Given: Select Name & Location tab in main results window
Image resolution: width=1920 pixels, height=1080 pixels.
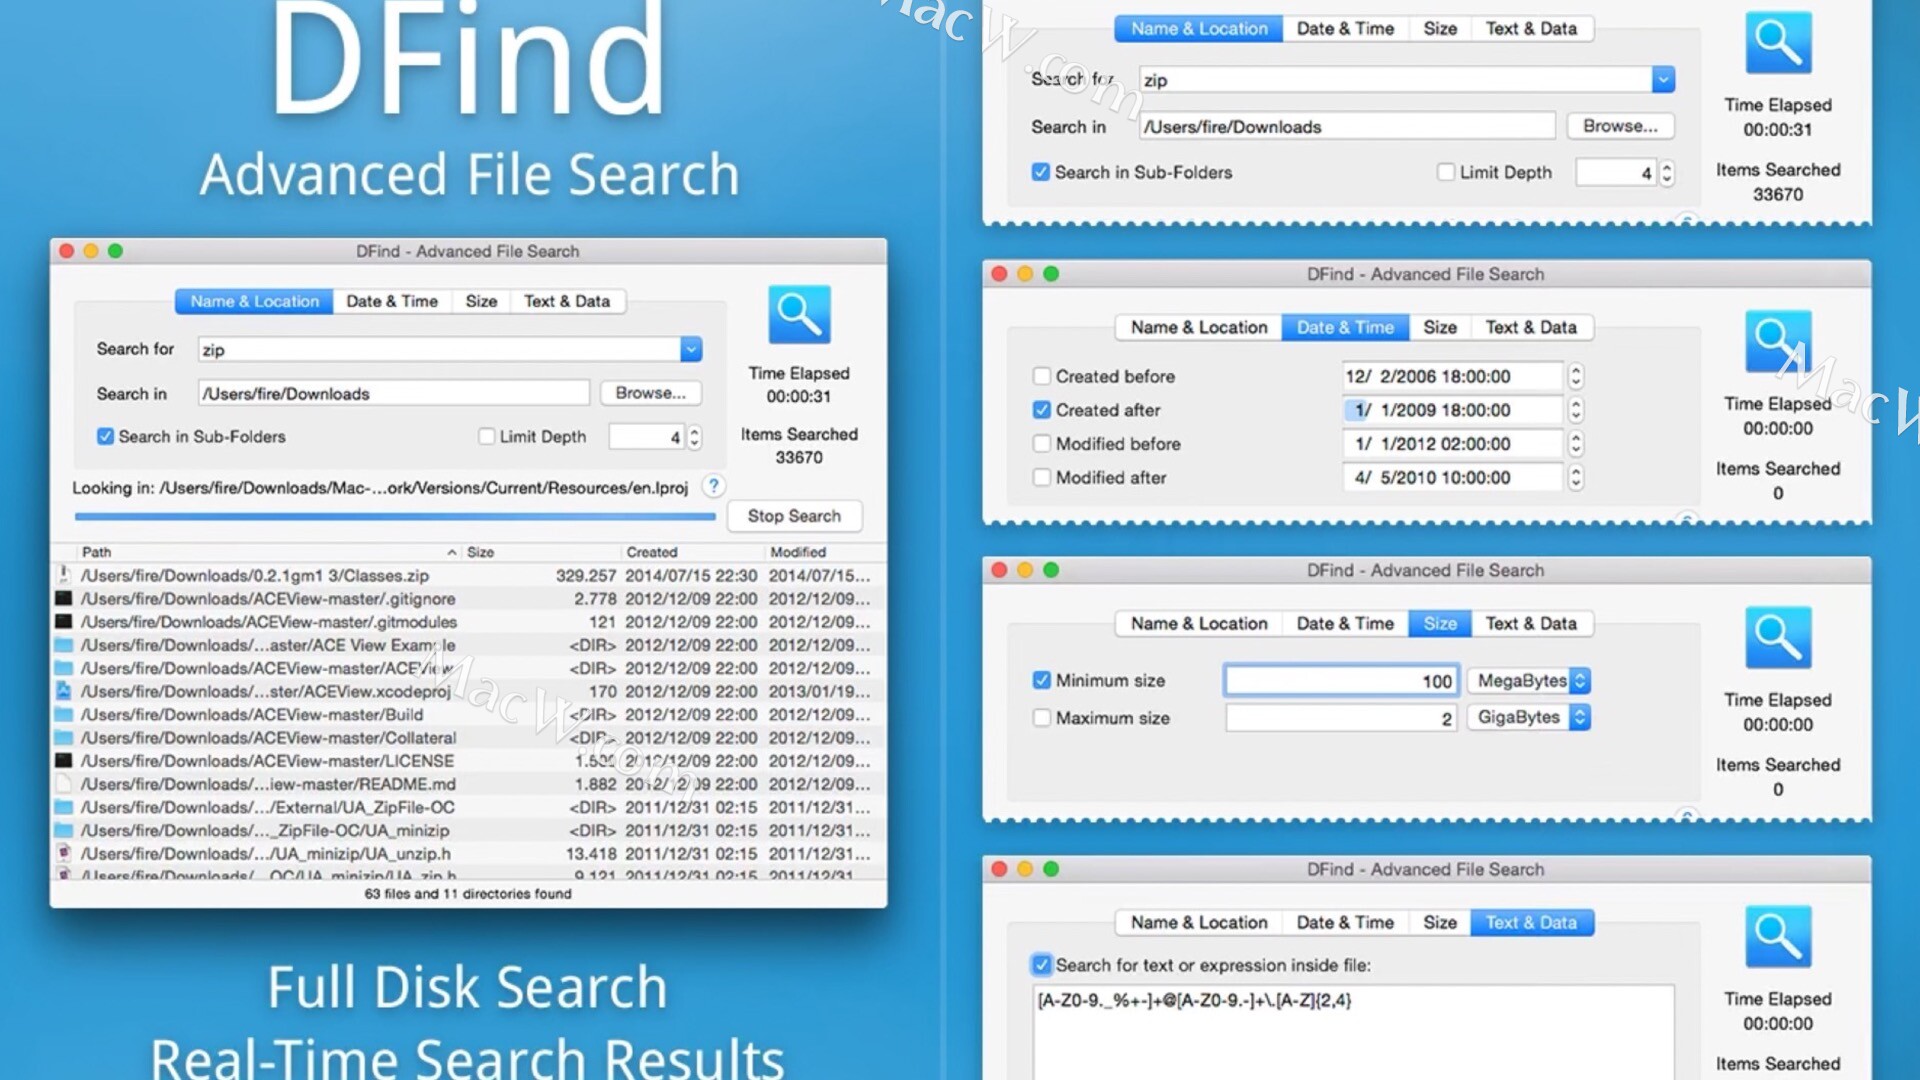Looking at the screenshot, I should point(254,301).
